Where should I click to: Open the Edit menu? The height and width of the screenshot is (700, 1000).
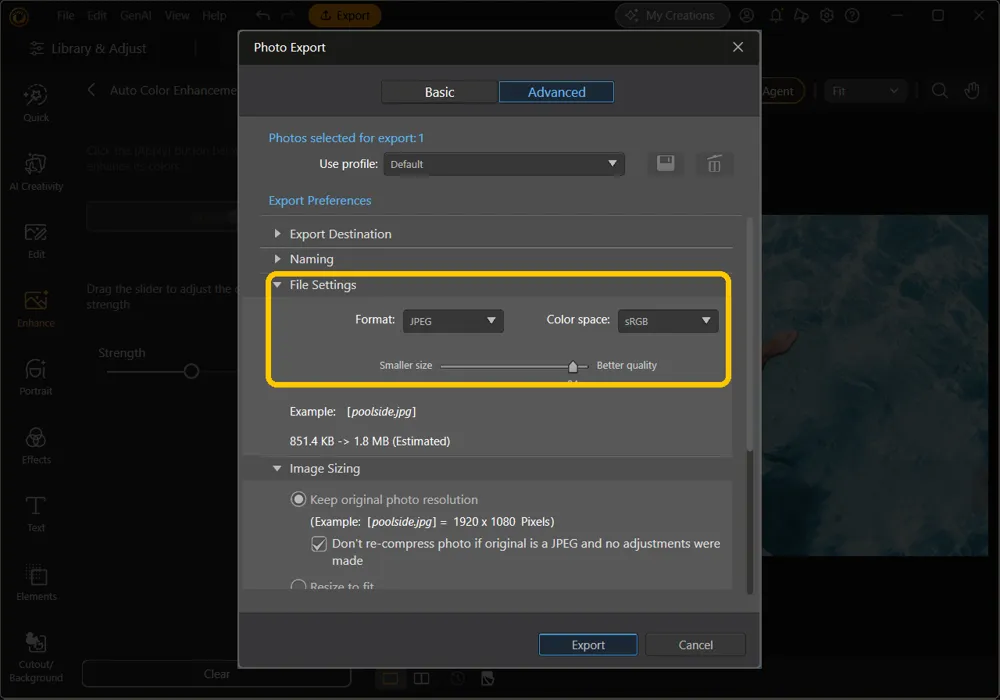tap(97, 15)
